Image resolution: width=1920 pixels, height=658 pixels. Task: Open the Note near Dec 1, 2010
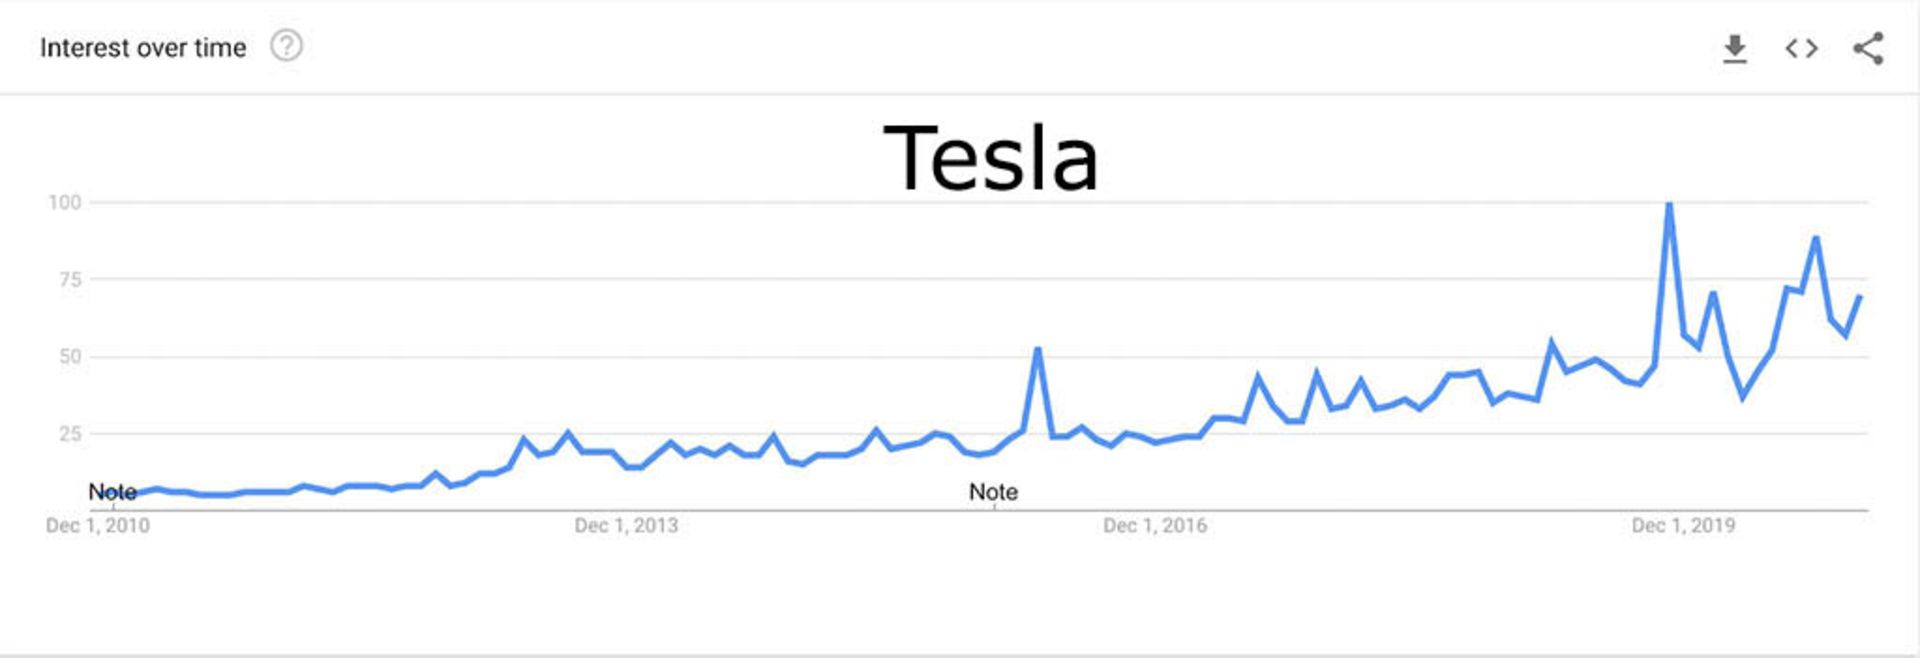[x=112, y=492]
